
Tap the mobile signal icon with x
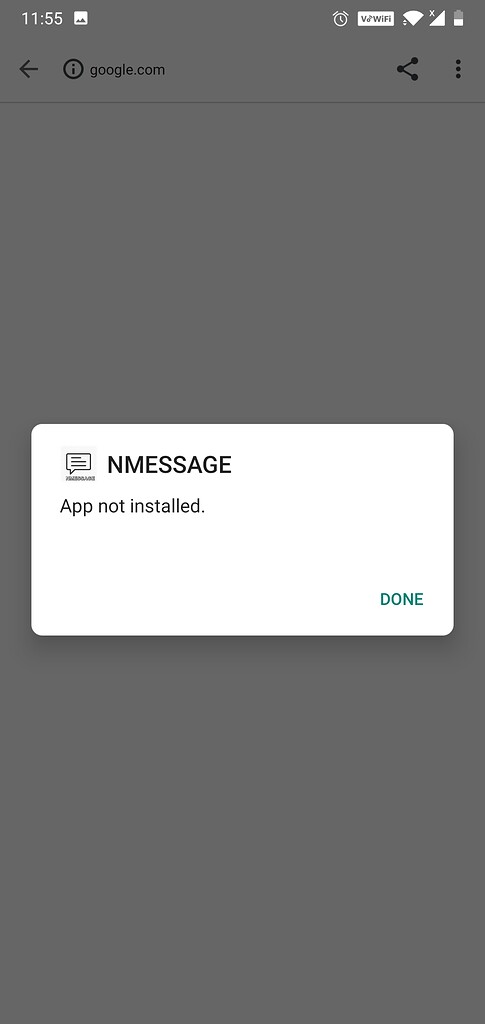[x=436, y=18]
